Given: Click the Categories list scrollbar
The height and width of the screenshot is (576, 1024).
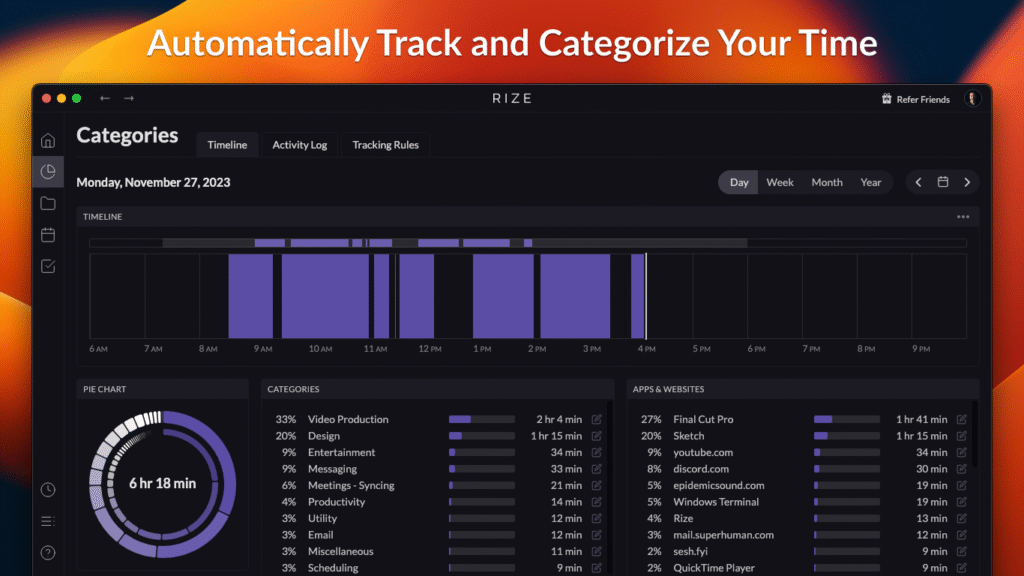Looking at the screenshot, I should [x=610, y=487].
